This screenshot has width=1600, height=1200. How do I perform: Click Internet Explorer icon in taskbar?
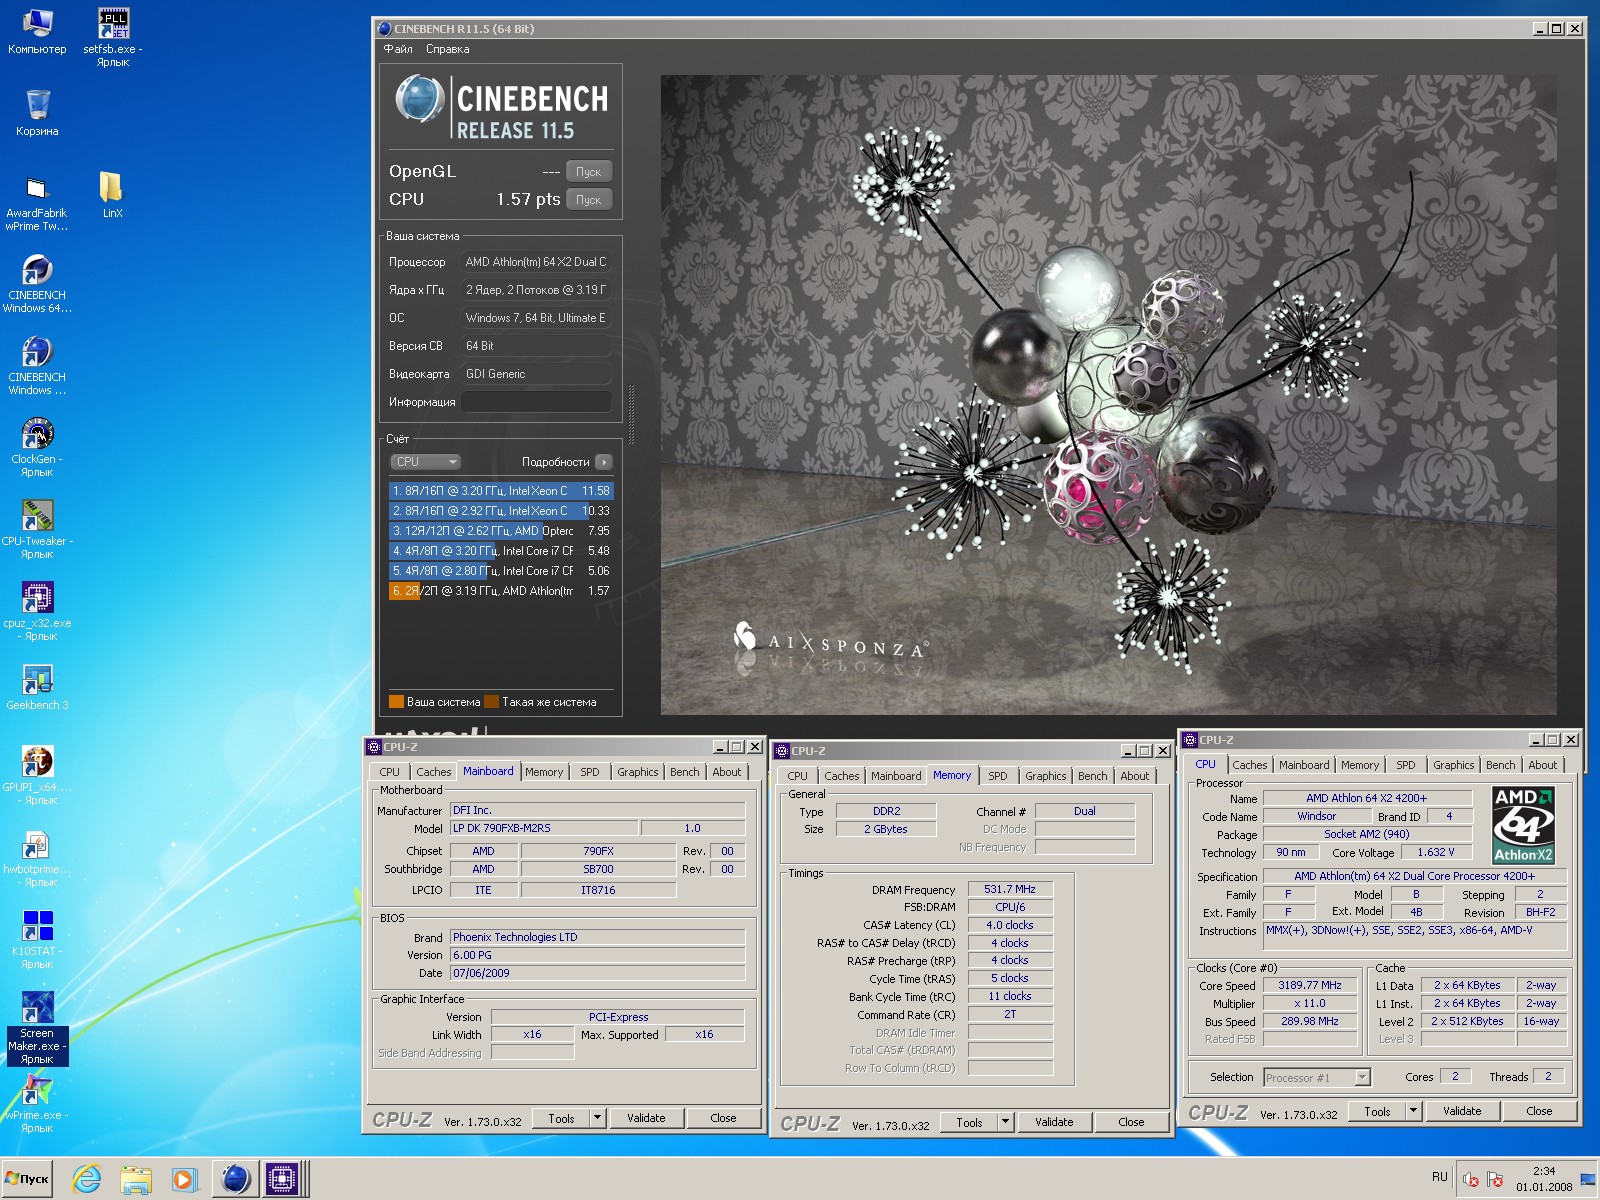87,1179
